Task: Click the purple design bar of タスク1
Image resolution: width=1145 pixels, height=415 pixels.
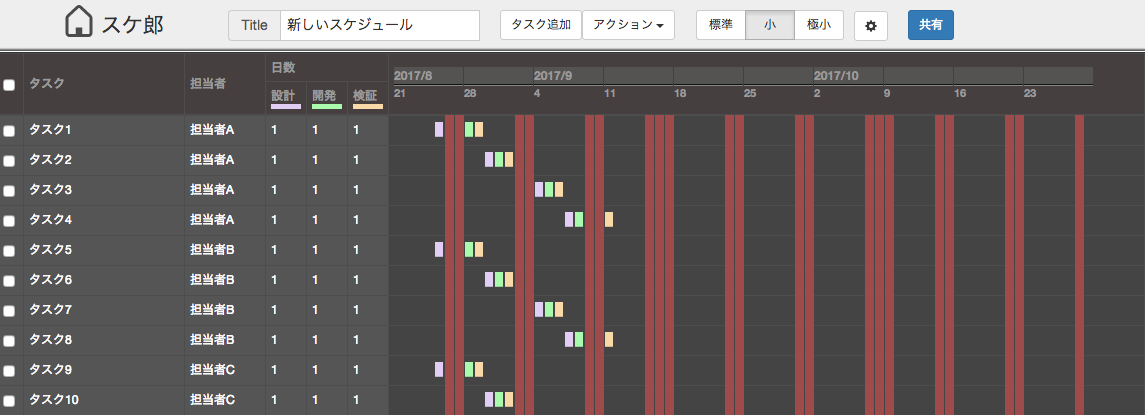Action: (439, 129)
